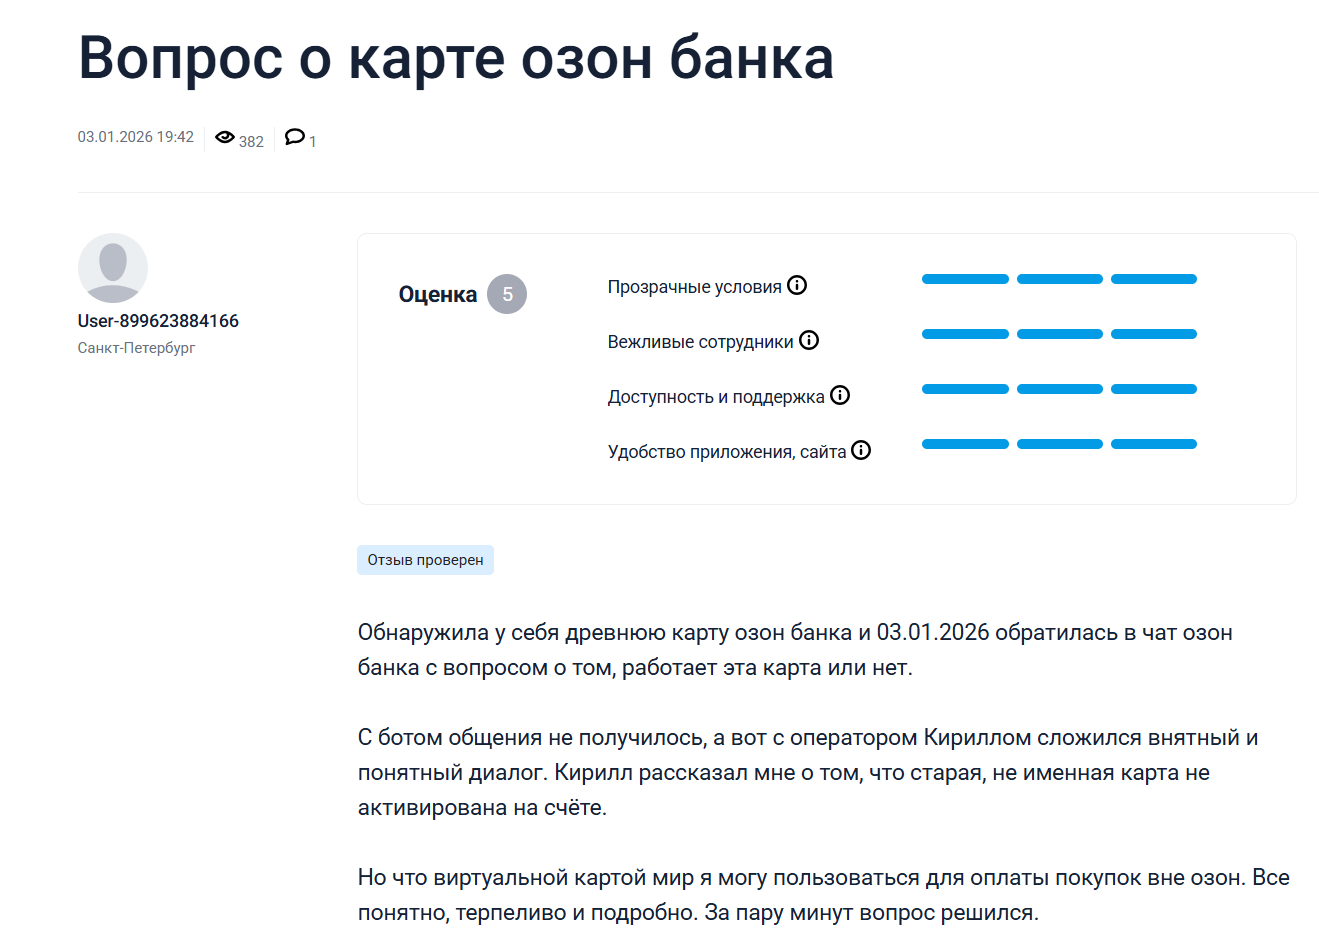Viewport: 1319px width, 950px height.
Task: Show info for Удобство приложения, сайта
Action: pos(861,451)
